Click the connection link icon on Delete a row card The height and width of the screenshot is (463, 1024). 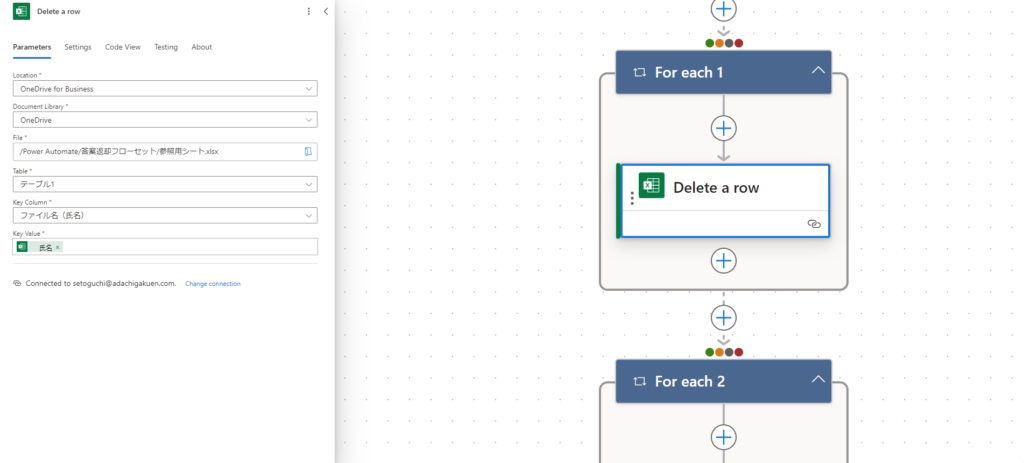[814, 224]
